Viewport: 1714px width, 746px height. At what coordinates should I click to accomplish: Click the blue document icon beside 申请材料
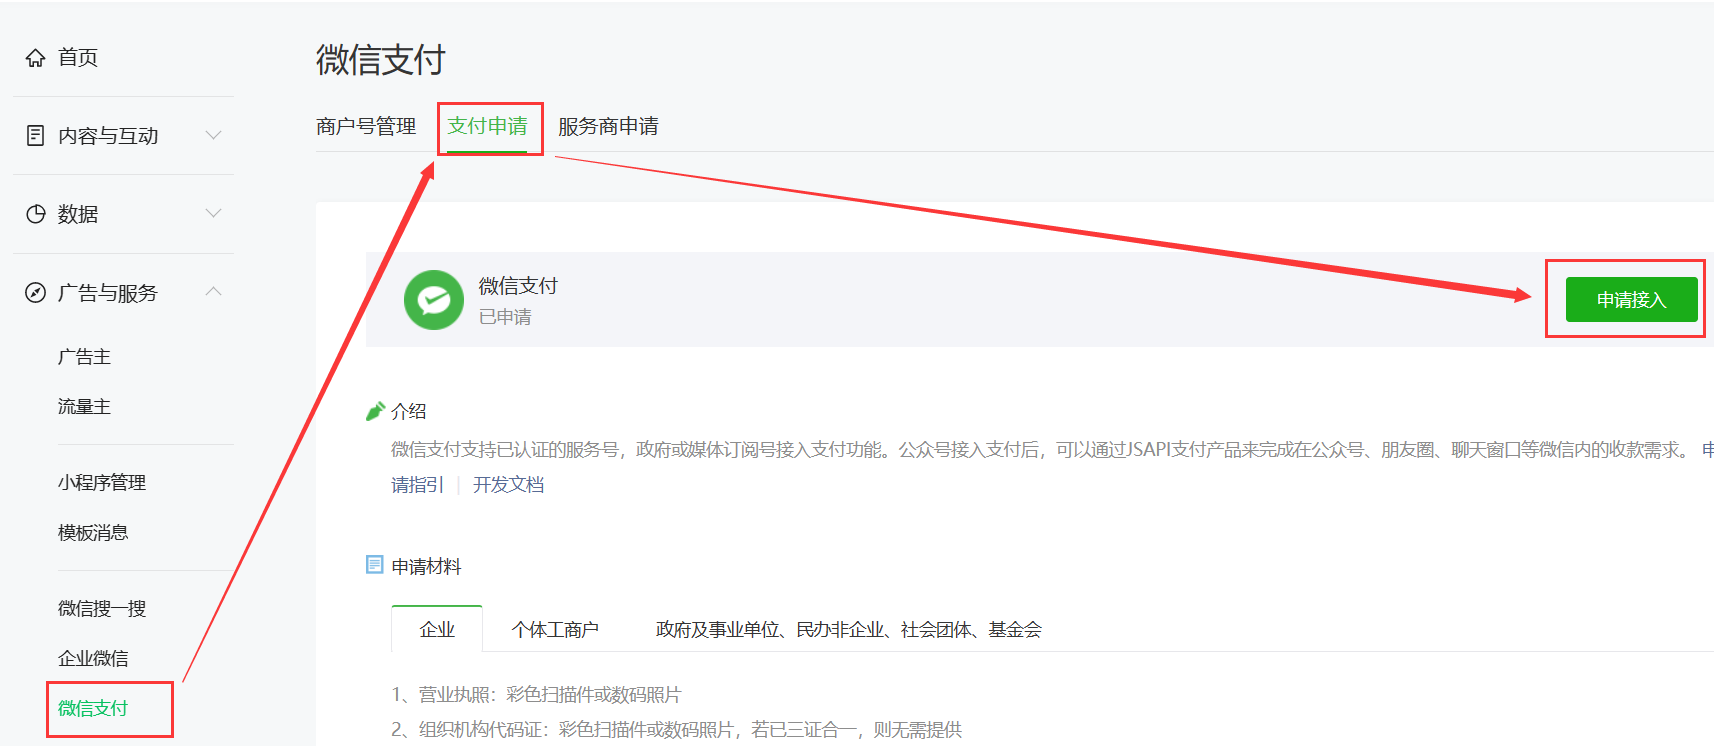[375, 565]
